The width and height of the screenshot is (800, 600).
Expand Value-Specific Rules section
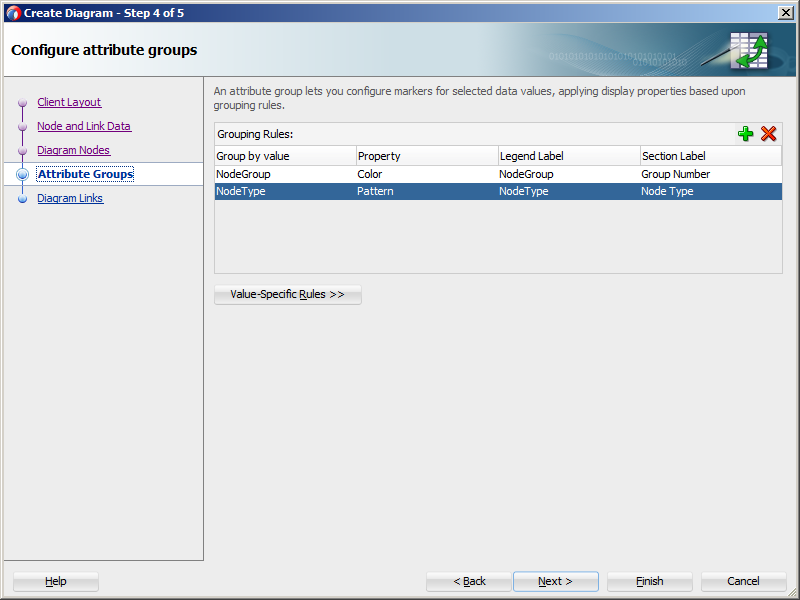(288, 294)
